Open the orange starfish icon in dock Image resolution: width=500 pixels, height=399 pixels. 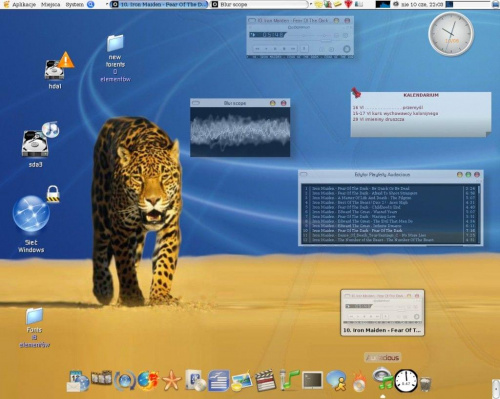pyautogui.click(x=172, y=381)
